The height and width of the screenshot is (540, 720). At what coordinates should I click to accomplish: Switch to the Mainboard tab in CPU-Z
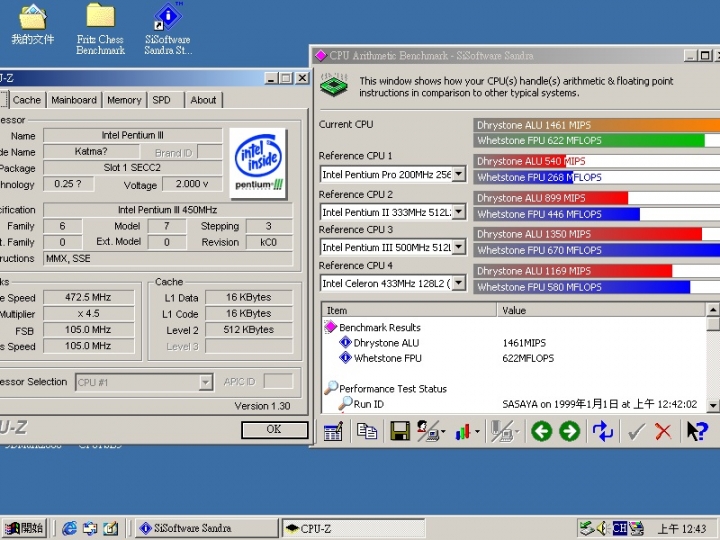74,100
